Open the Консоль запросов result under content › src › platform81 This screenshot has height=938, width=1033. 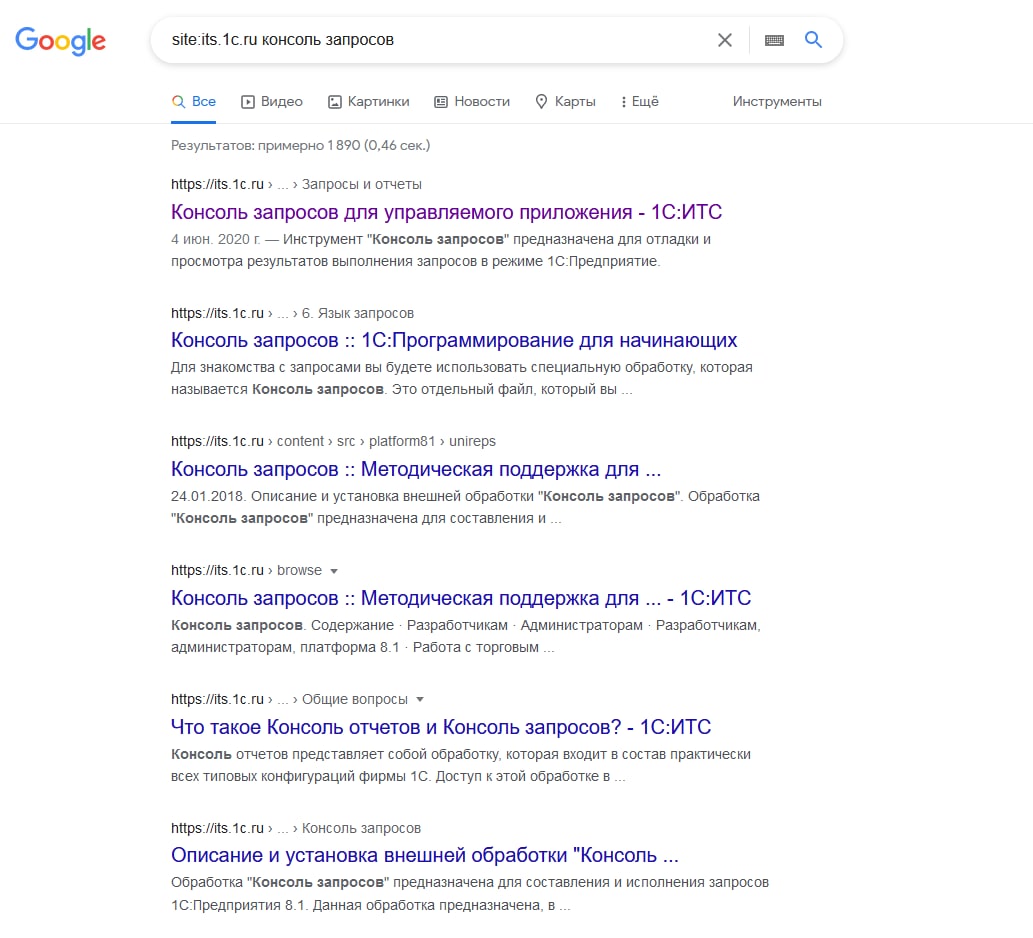tap(416, 469)
